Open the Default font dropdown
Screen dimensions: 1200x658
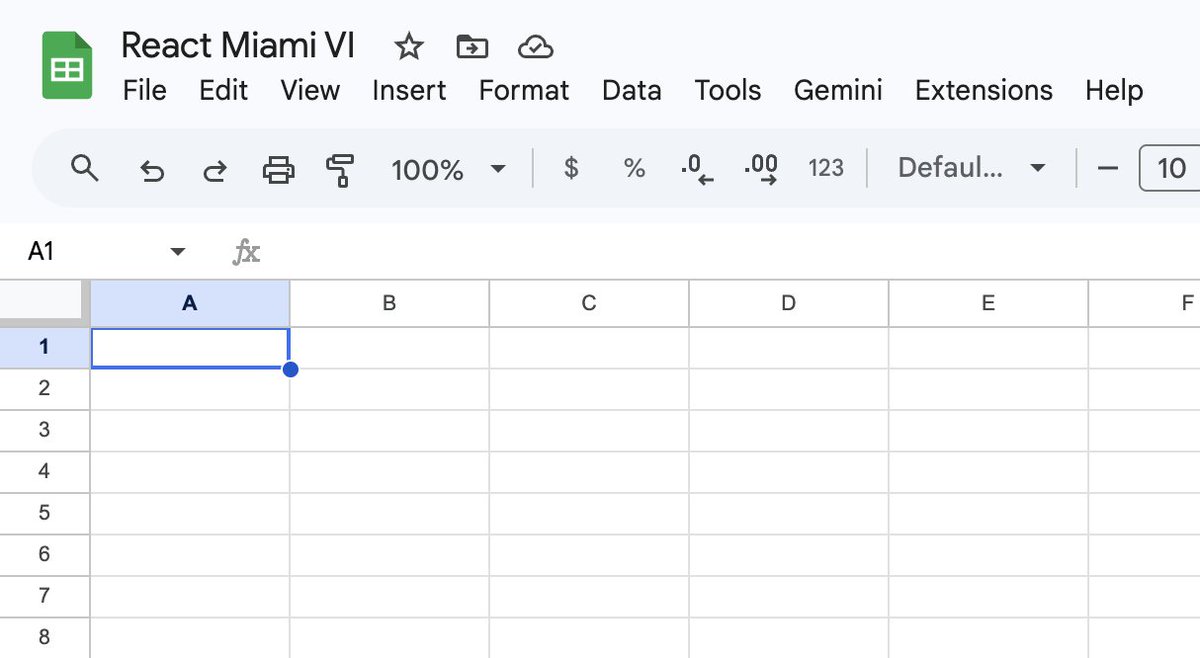(x=972, y=168)
